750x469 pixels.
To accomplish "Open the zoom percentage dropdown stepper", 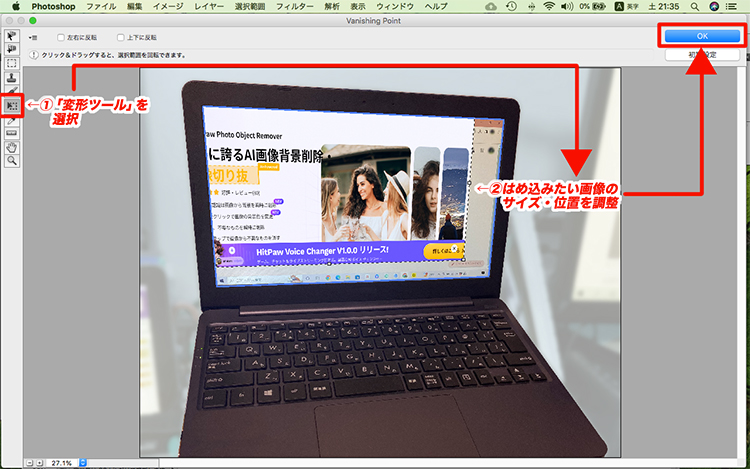I will coord(83,463).
